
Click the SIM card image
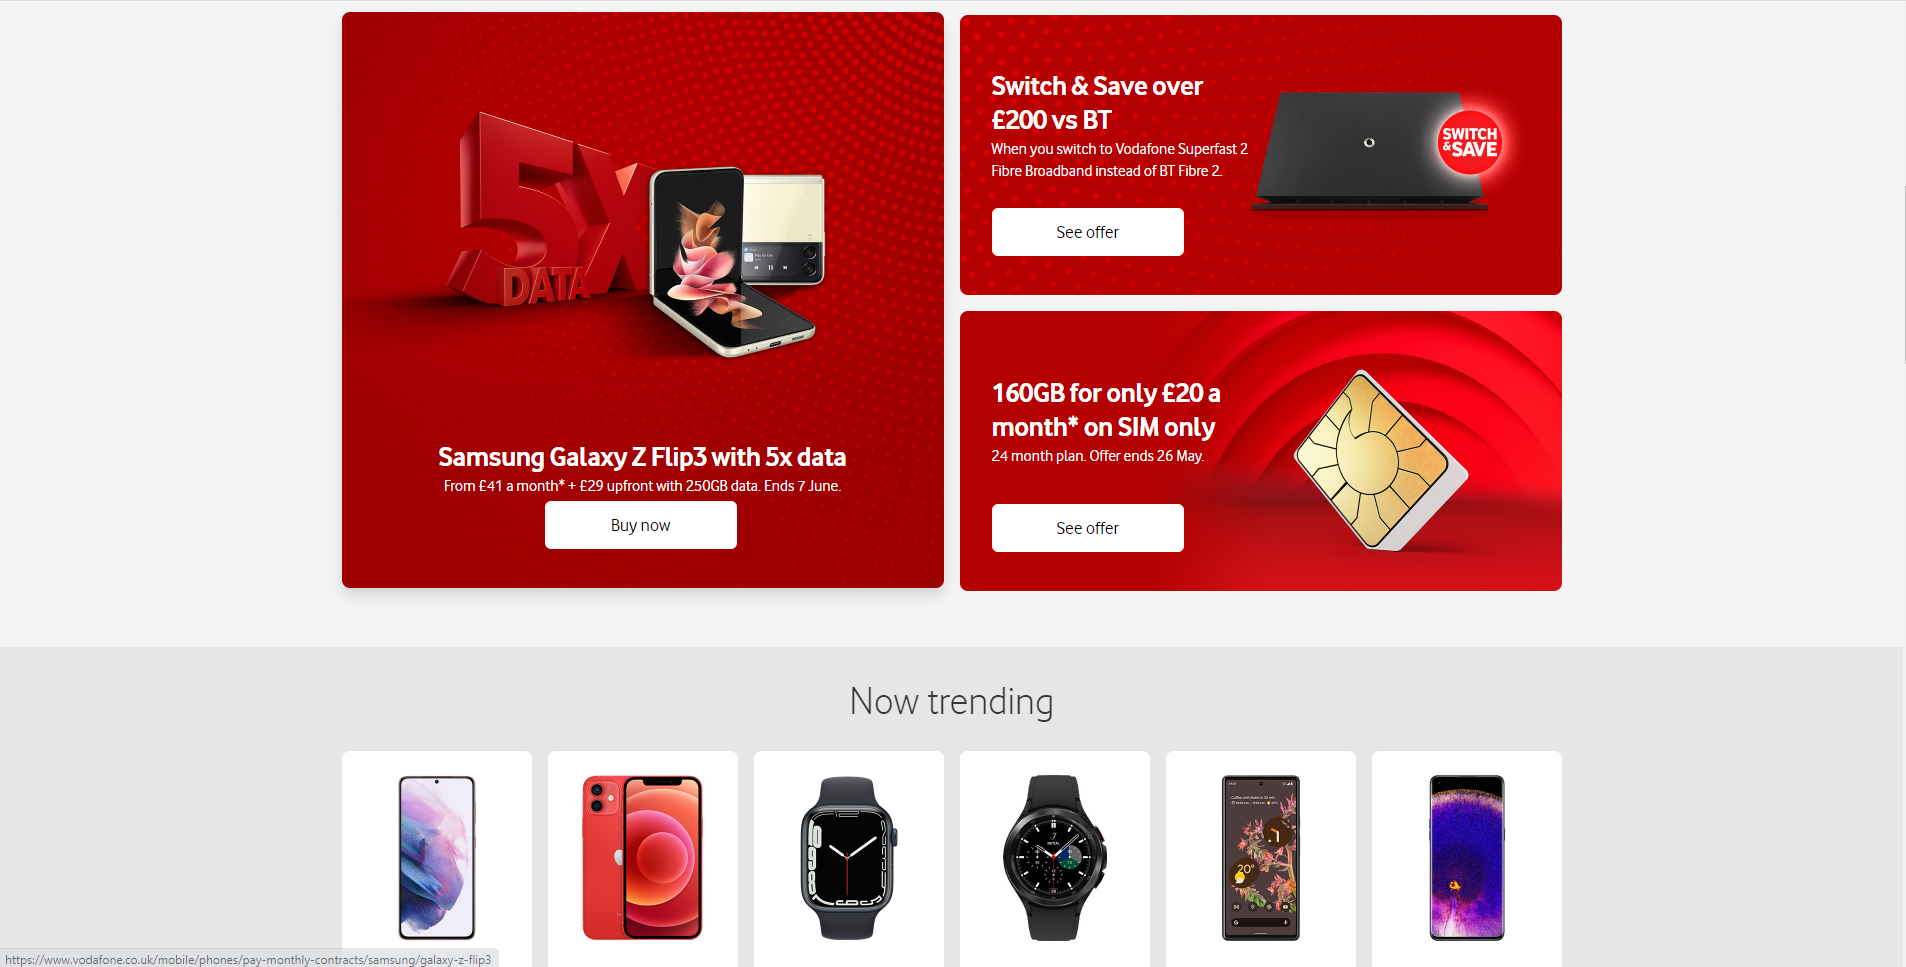pyautogui.click(x=1380, y=461)
